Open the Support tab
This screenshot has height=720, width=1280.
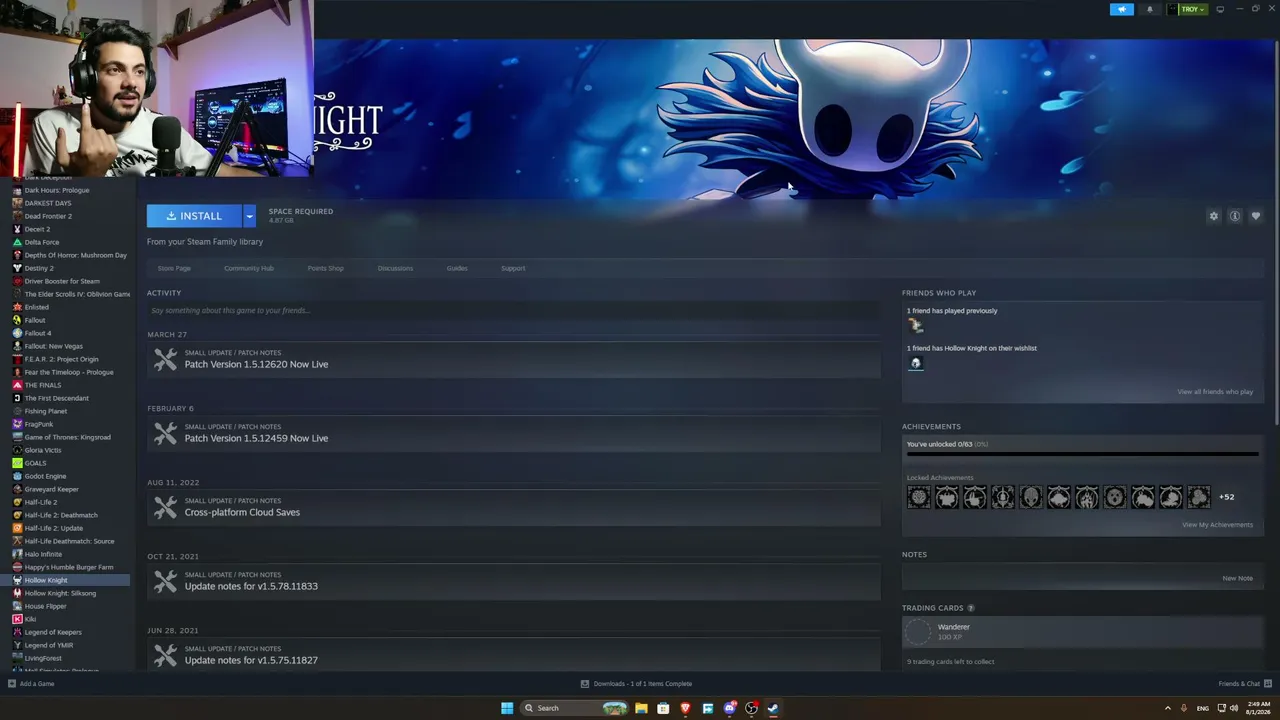(513, 268)
